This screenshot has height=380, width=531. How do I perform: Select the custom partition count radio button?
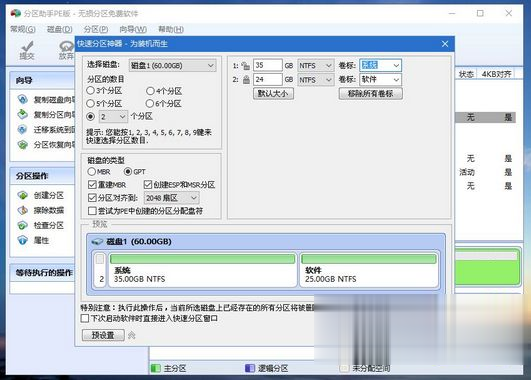tap(90, 117)
